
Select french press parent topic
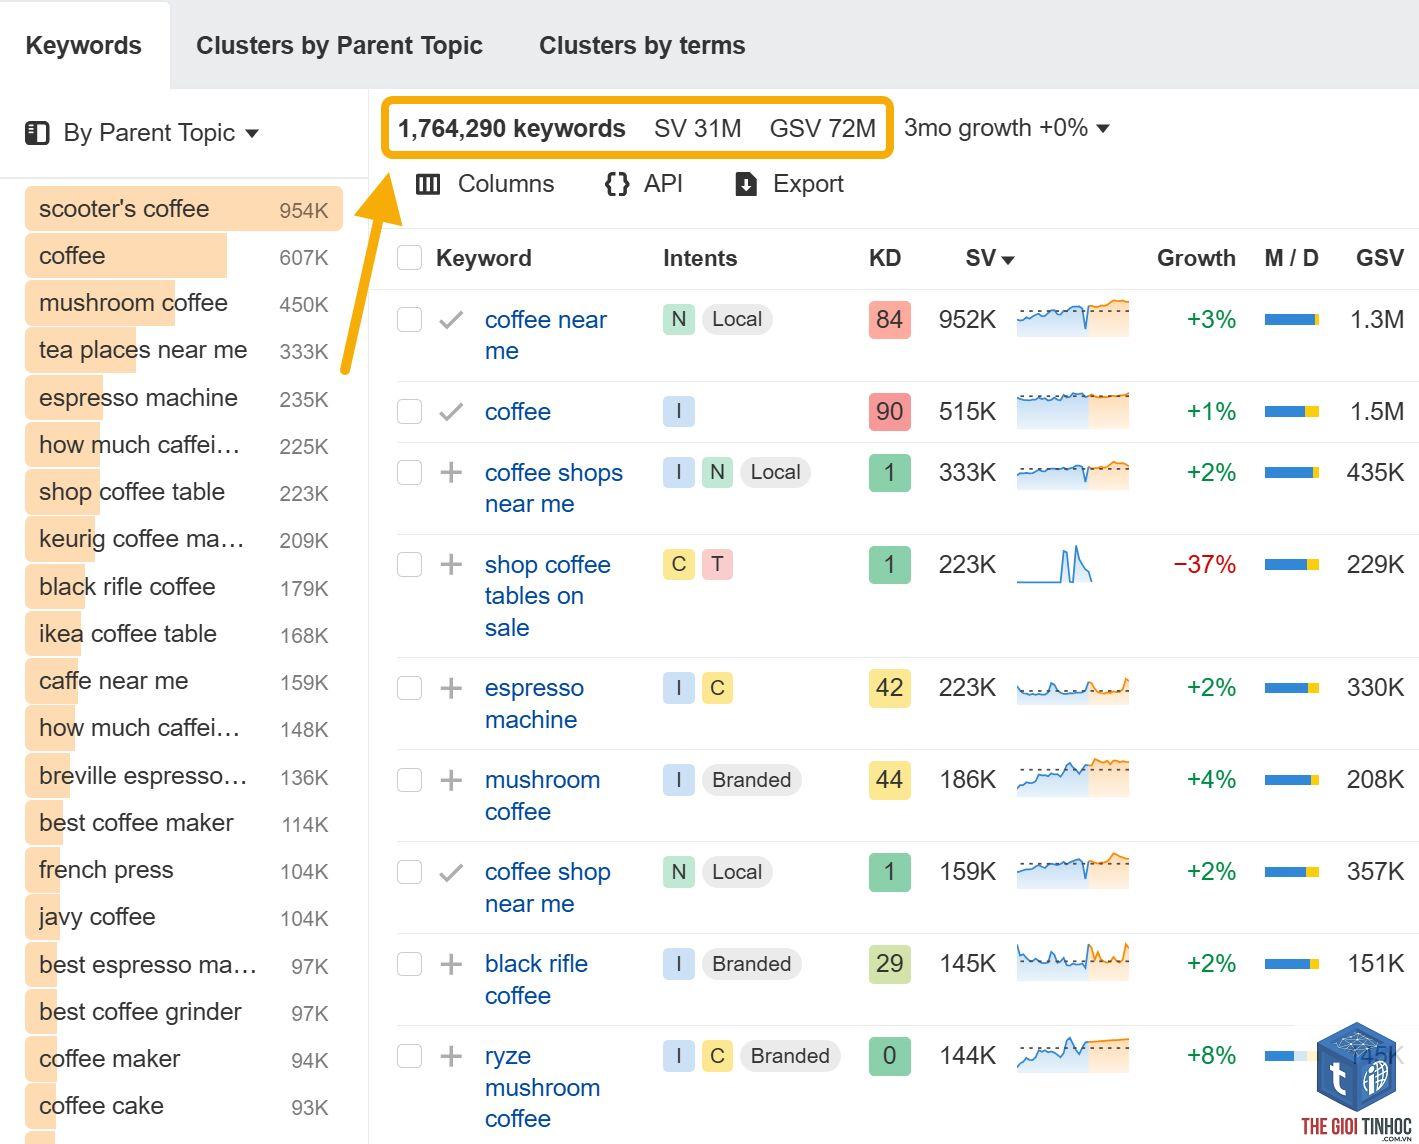(x=184, y=870)
